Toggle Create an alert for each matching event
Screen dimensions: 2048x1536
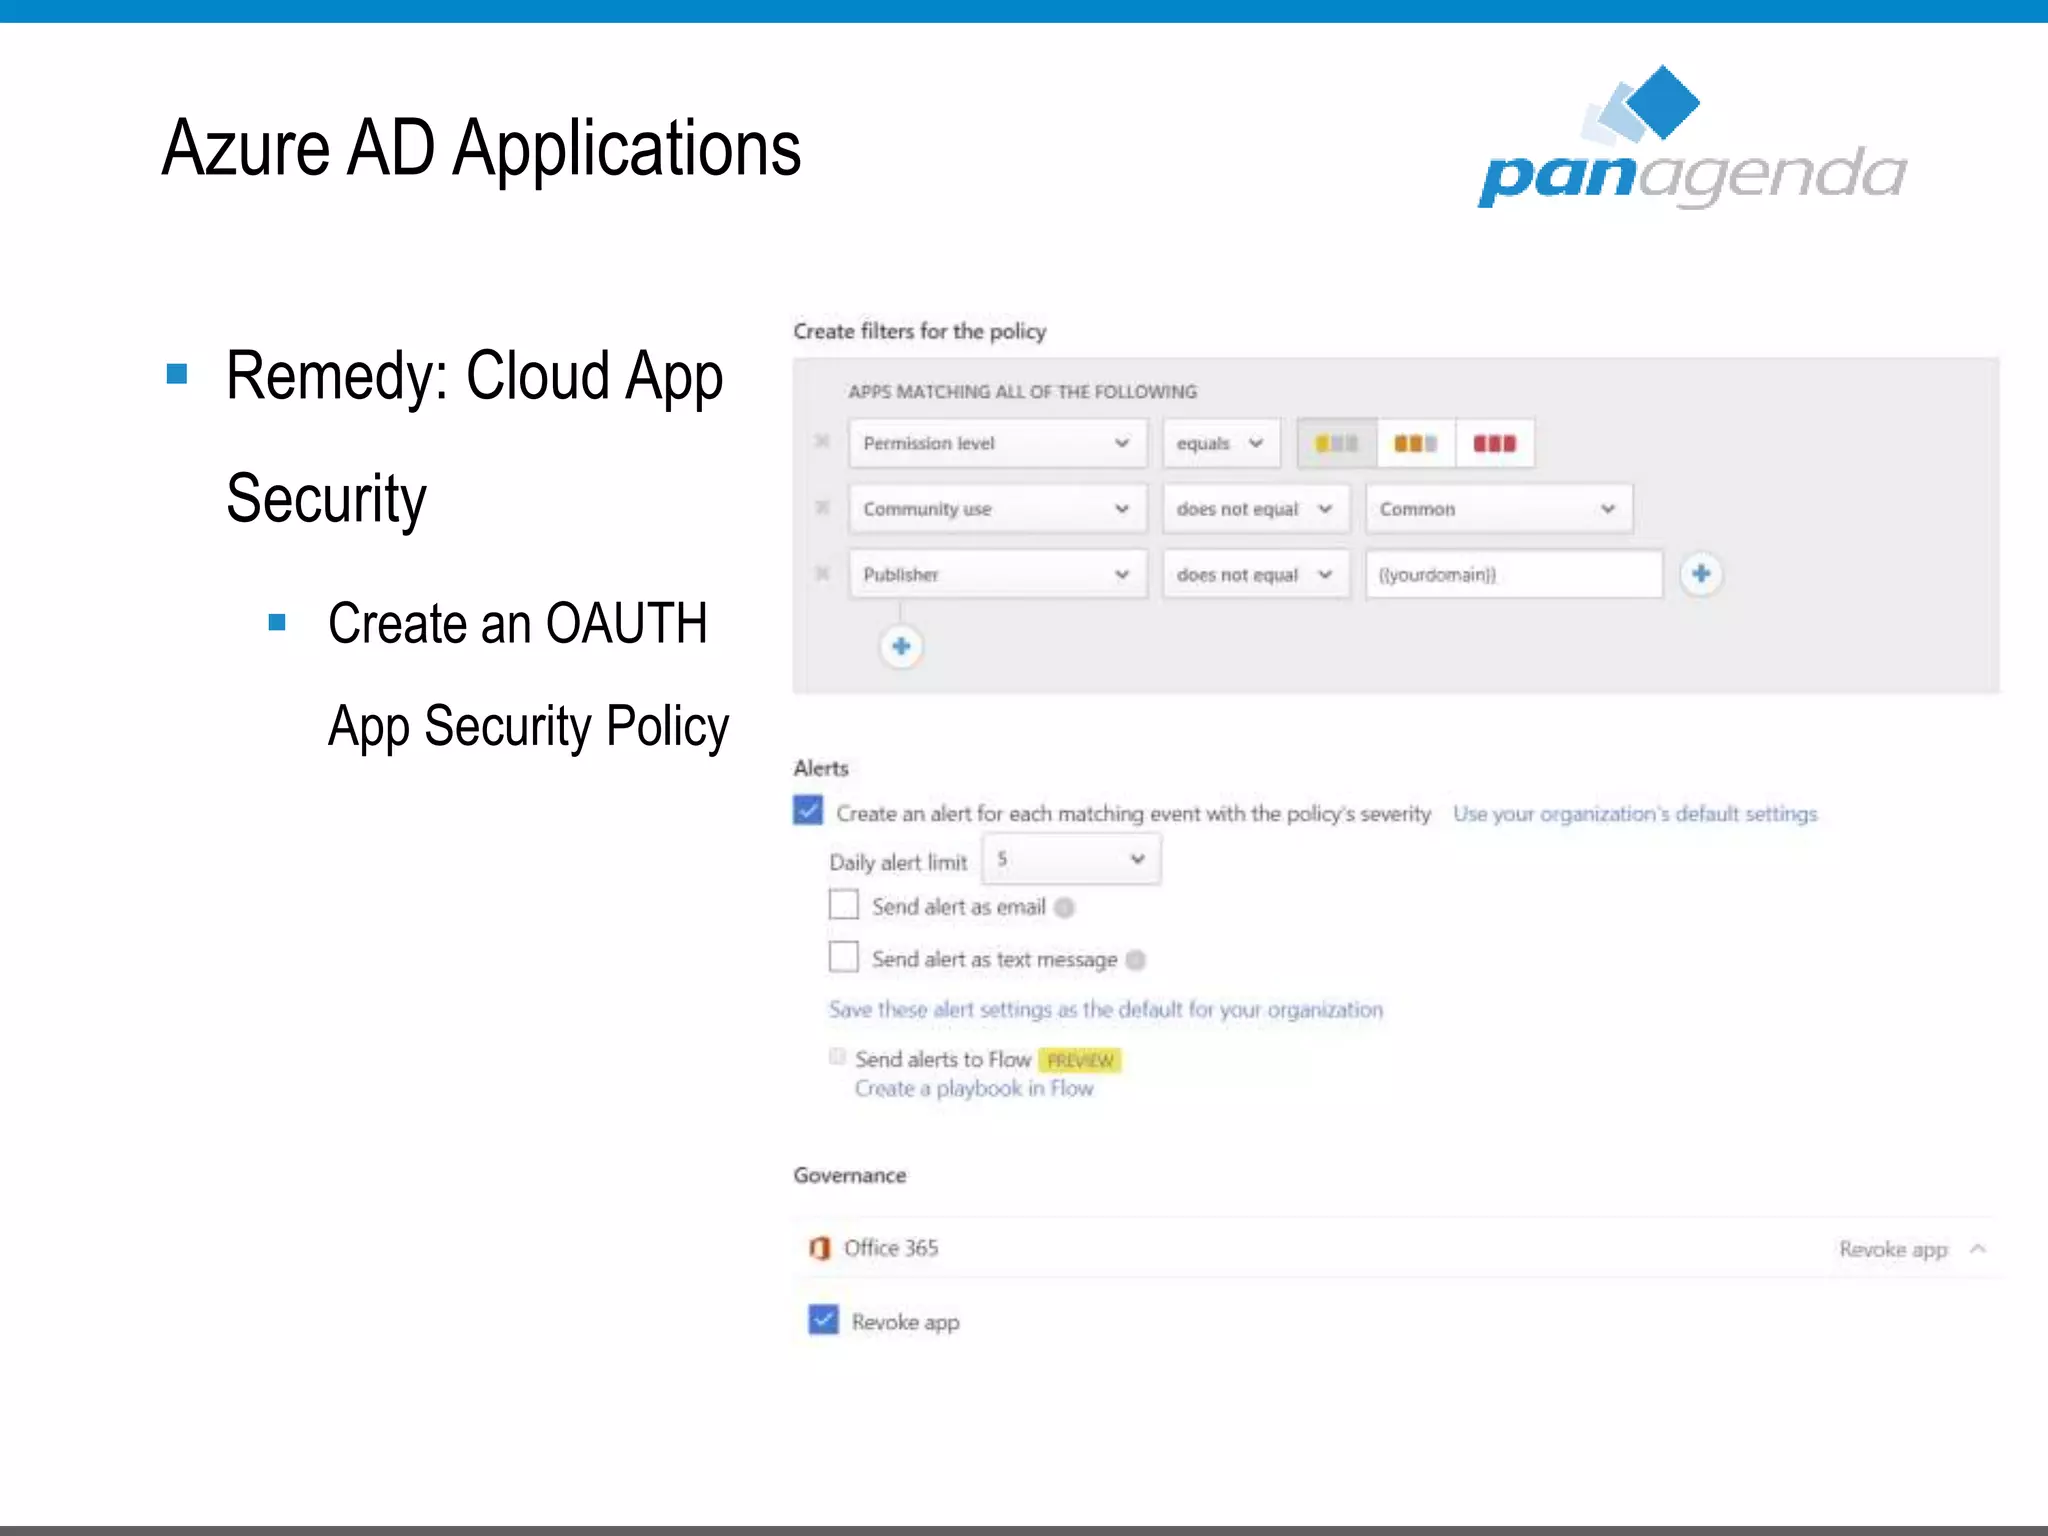[x=808, y=810]
